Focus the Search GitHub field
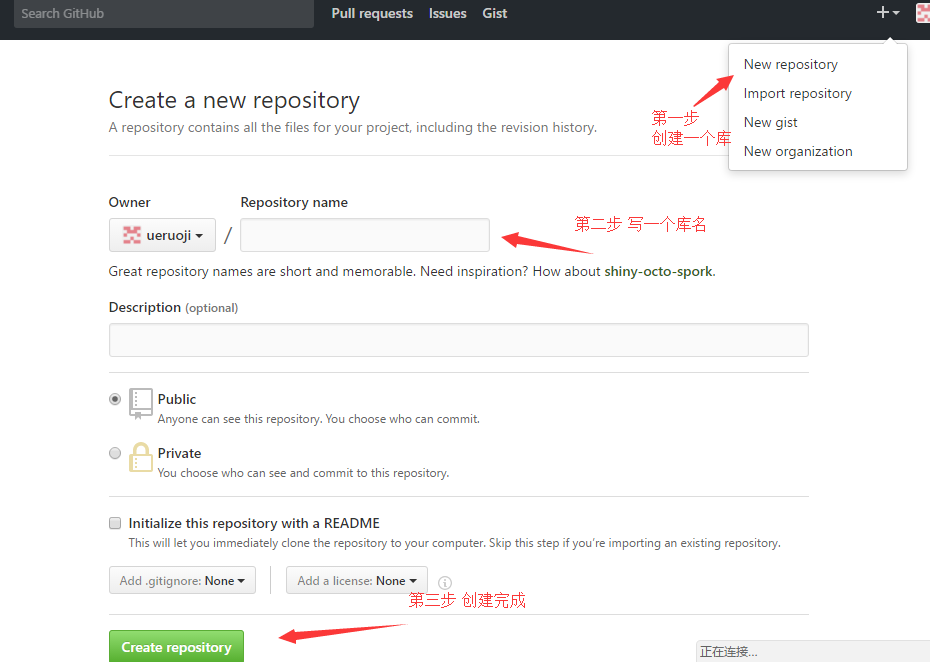This screenshot has width=930, height=662. pos(164,14)
